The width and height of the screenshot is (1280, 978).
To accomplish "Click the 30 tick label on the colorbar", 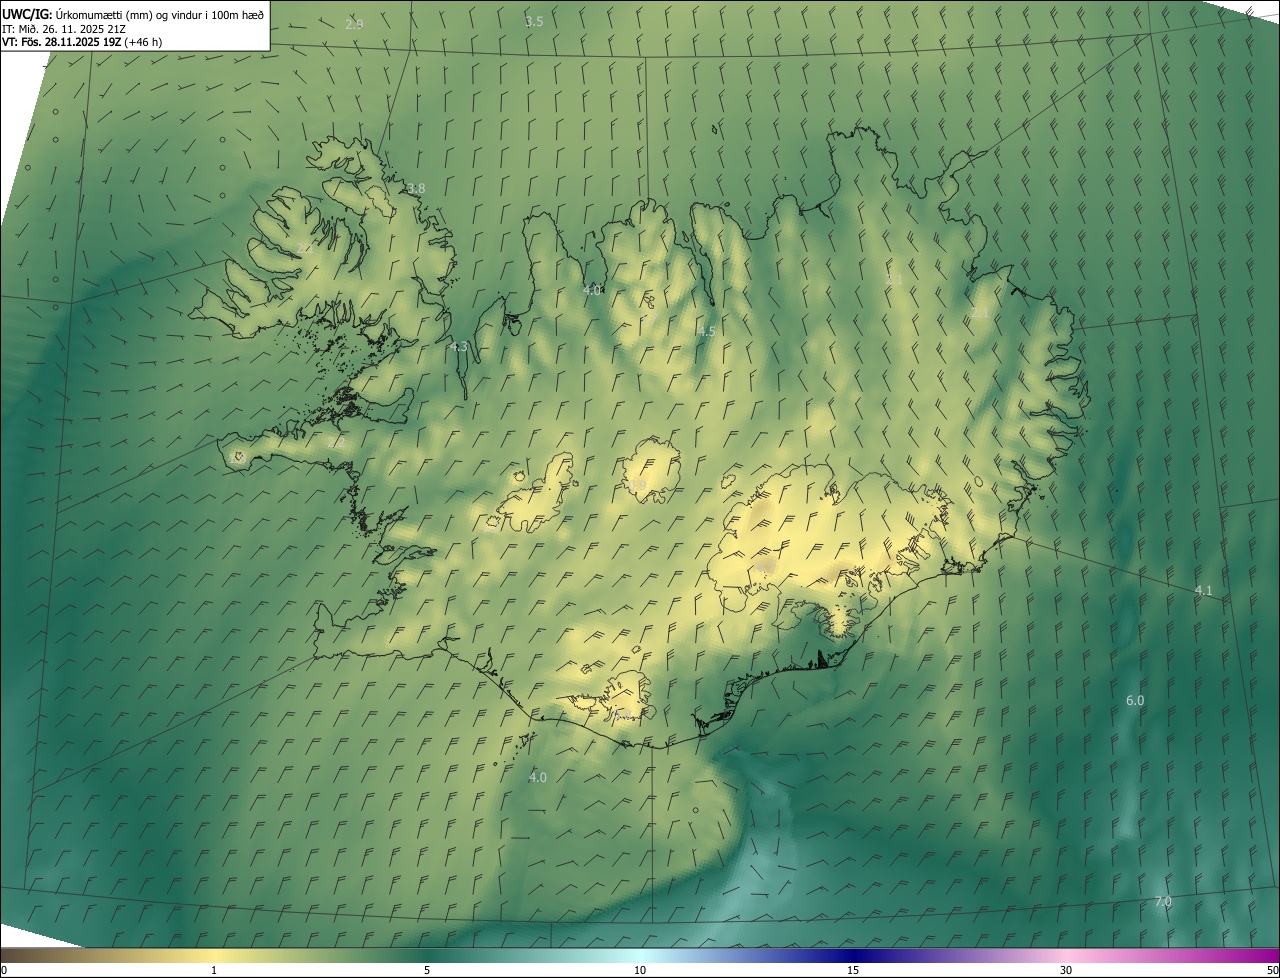I will [1066, 970].
